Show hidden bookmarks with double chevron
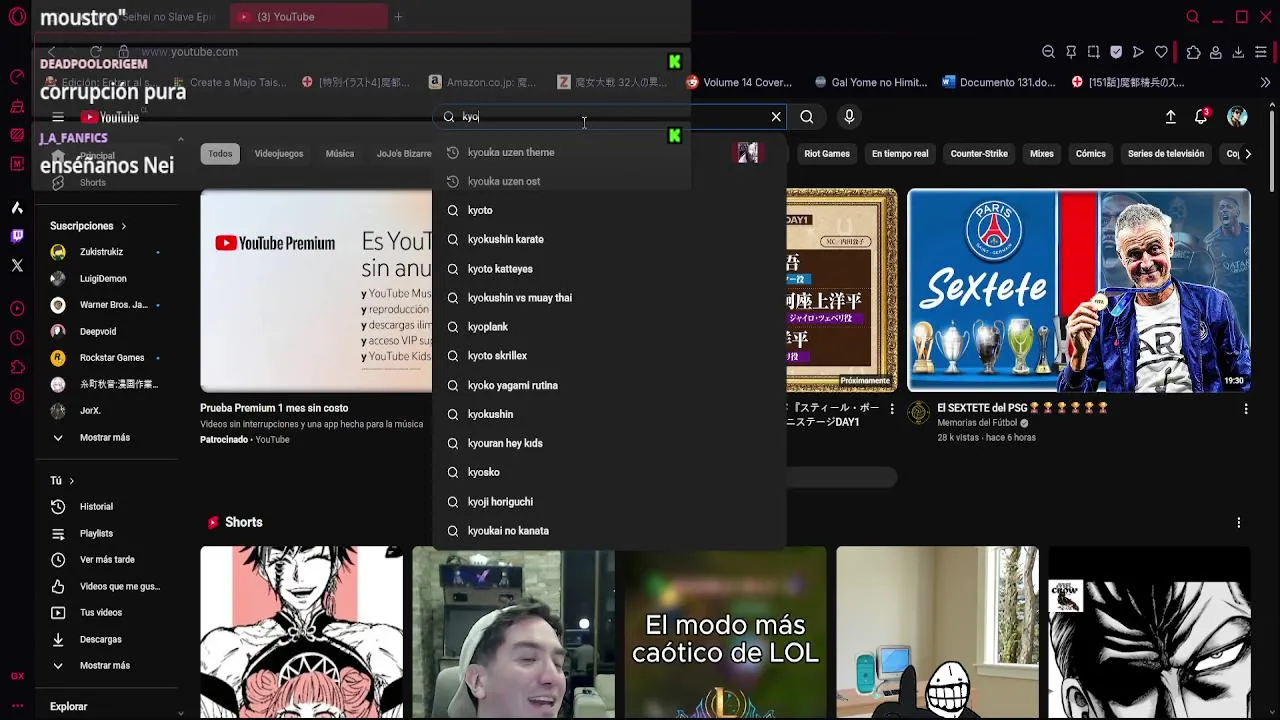Viewport: 1280px width, 720px height. (1265, 83)
